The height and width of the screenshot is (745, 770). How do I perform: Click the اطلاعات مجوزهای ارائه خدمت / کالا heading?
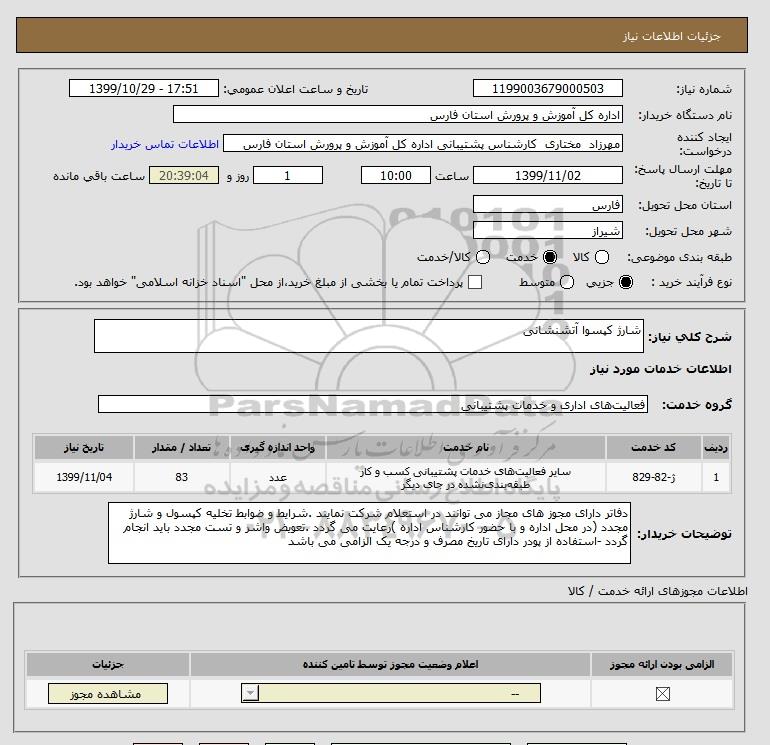pyautogui.click(x=658, y=591)
